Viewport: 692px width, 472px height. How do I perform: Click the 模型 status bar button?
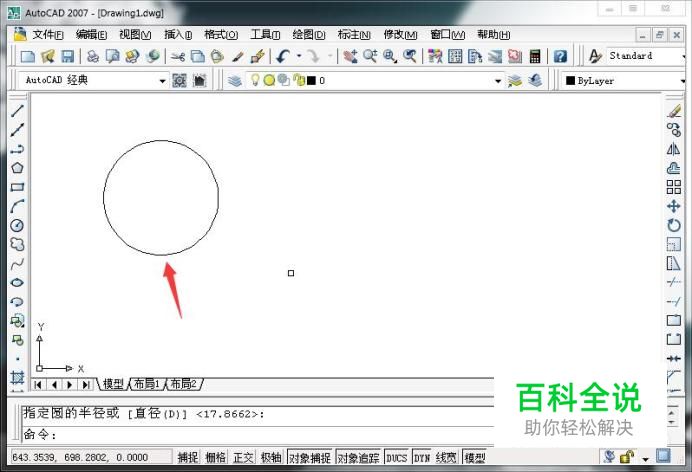click(x=475, y=457)
